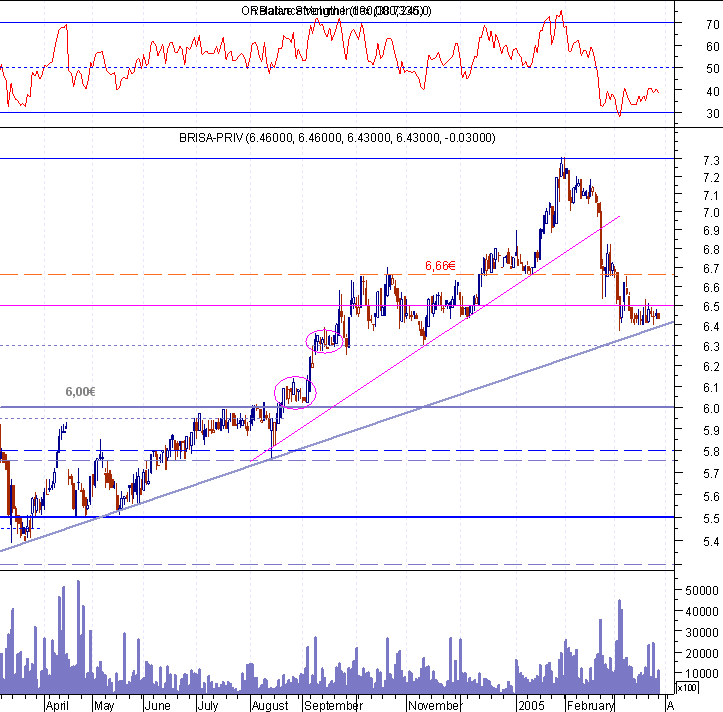Click the x100 volume multiplier box
This screenshot has height=712, width=723.
pos(687,688)
